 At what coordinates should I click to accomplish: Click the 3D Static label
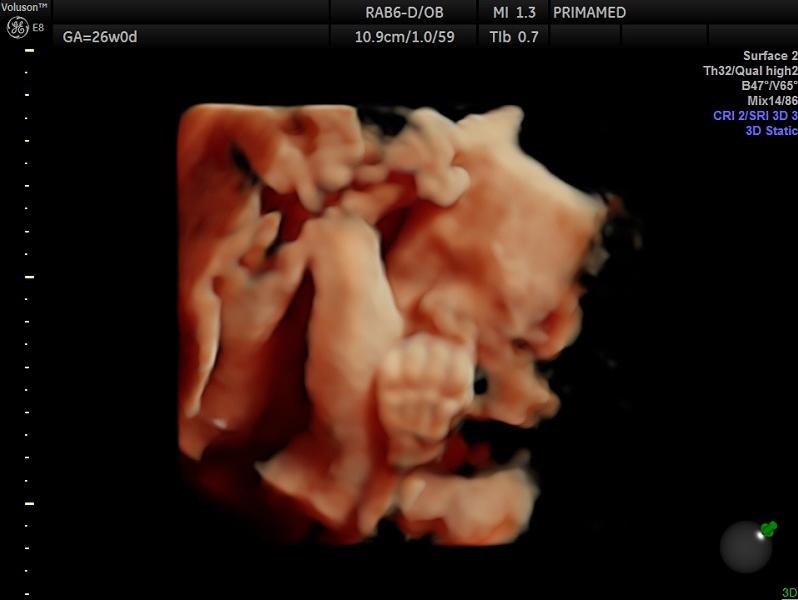click(772, 131)
